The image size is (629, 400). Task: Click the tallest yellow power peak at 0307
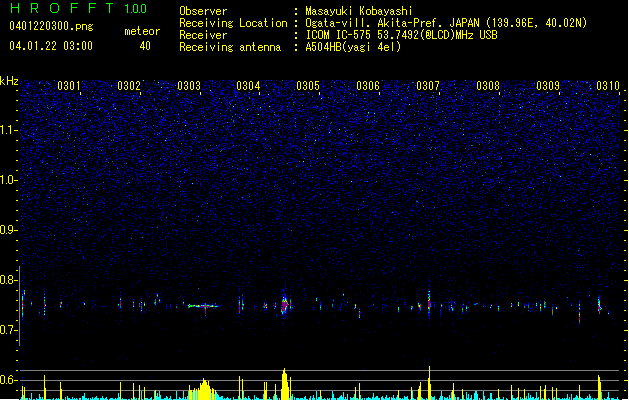tap(429, 382)
